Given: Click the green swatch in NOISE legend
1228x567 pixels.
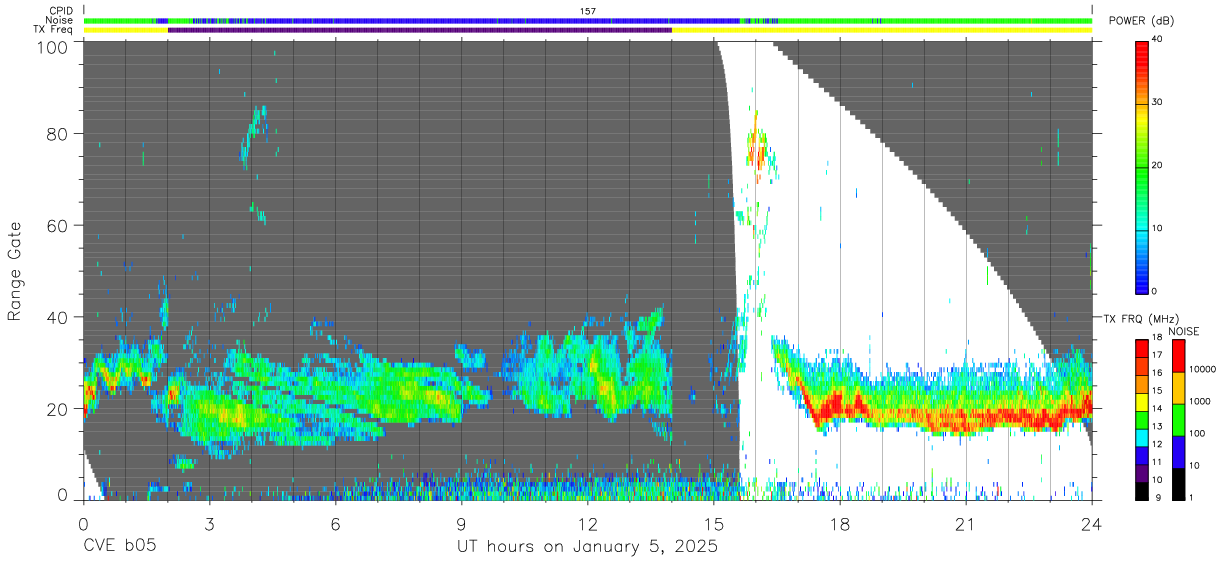Looking at the screenshot, I should 1178,419.
